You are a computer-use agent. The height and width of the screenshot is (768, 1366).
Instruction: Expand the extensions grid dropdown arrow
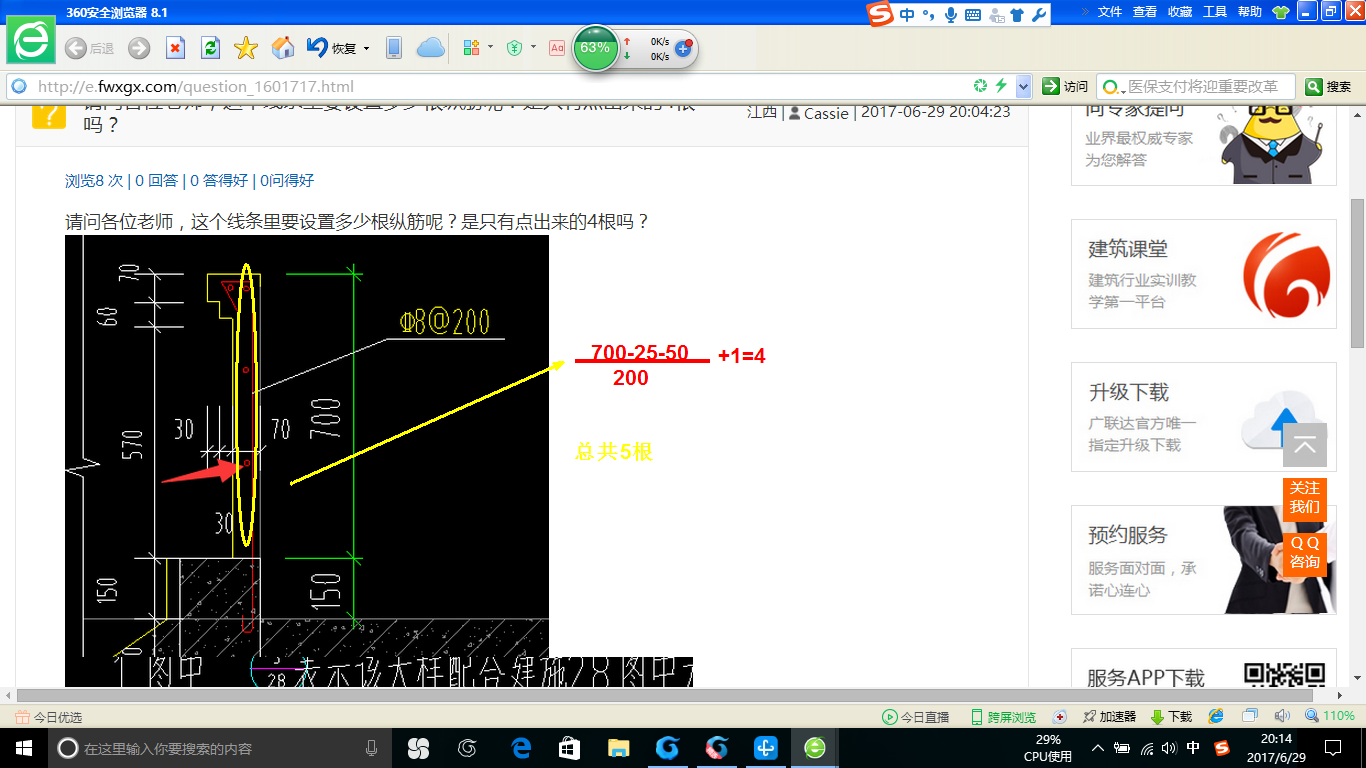click(x=490, y=47)
